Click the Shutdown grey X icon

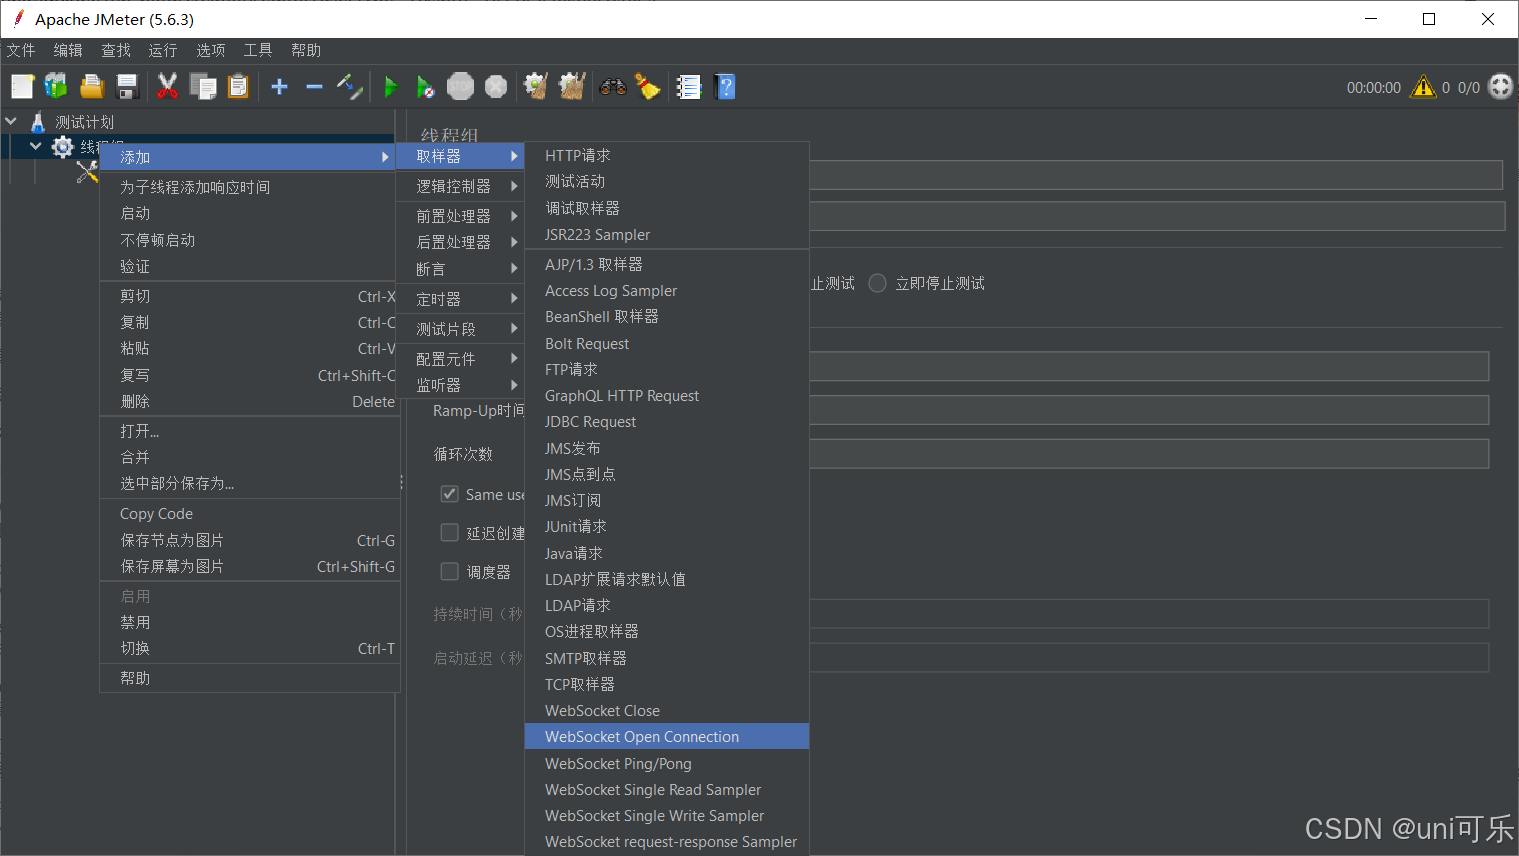click(496, 87)
